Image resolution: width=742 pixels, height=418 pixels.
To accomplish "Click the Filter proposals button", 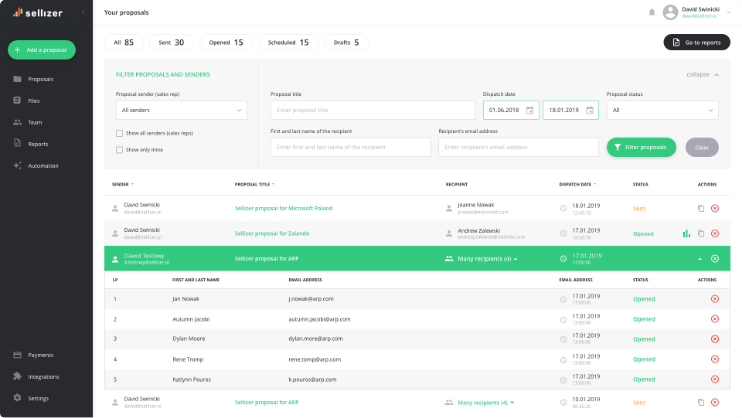I will pyautogui.click(x=641, y=147).
